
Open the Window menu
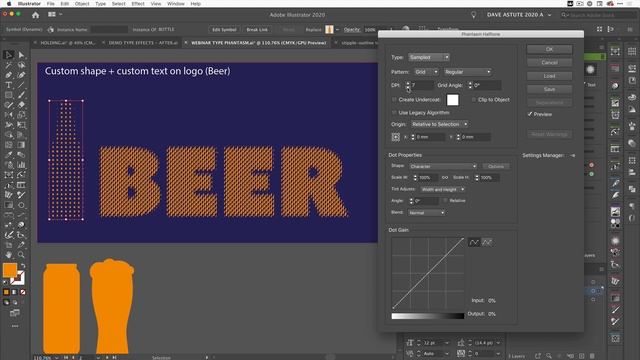point(176,4)
